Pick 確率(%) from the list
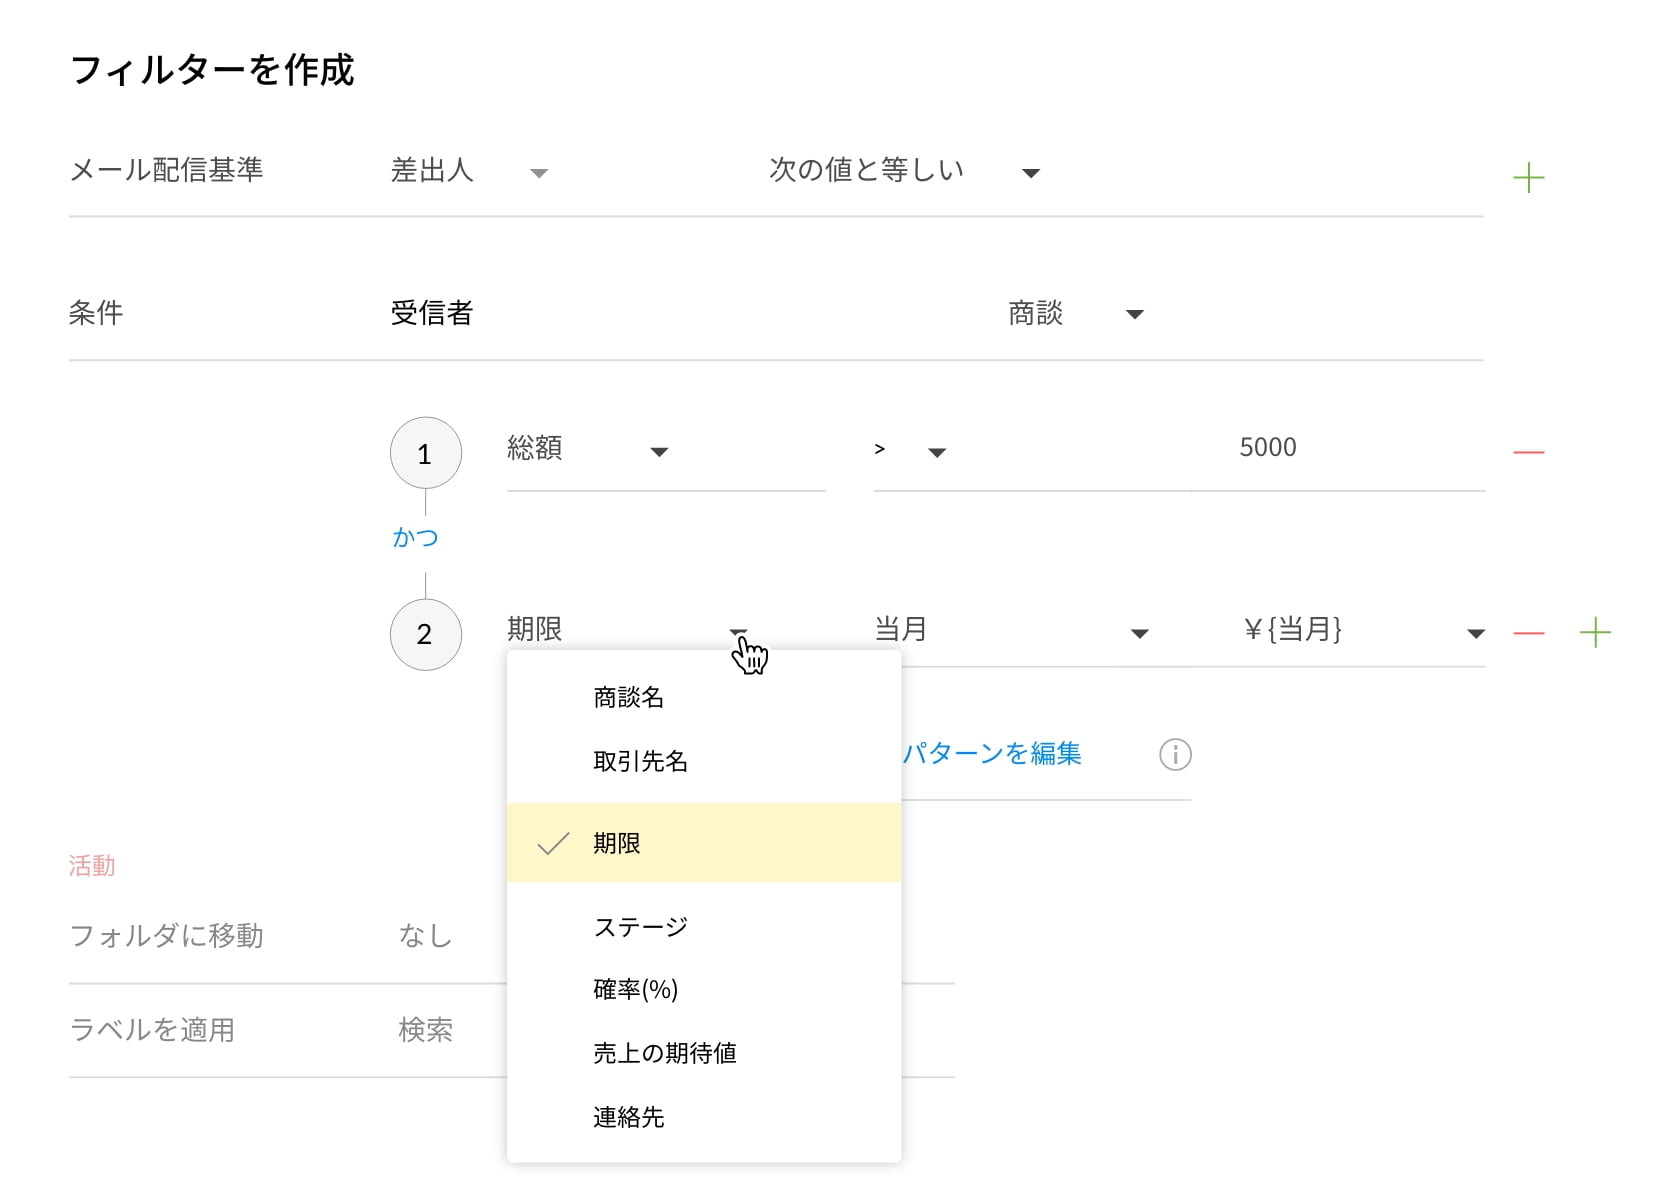1680x1202 pixels. (x=635, y=990)
